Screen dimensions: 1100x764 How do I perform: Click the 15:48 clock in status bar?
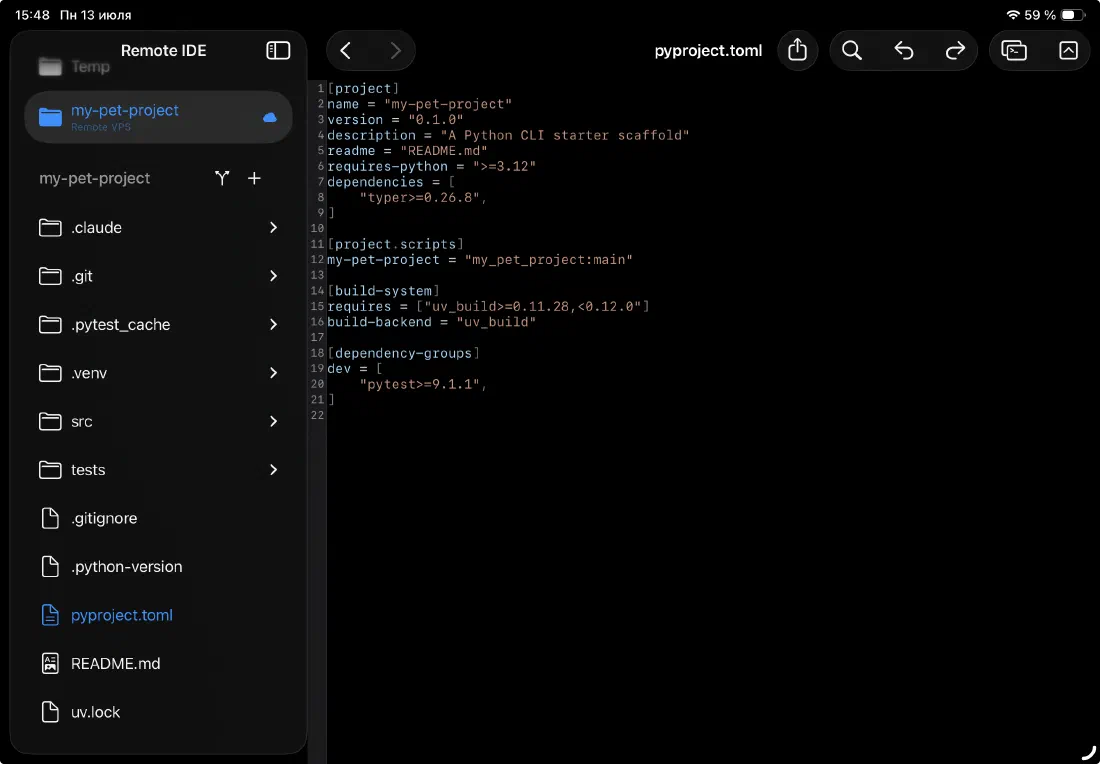click(32, 15)
